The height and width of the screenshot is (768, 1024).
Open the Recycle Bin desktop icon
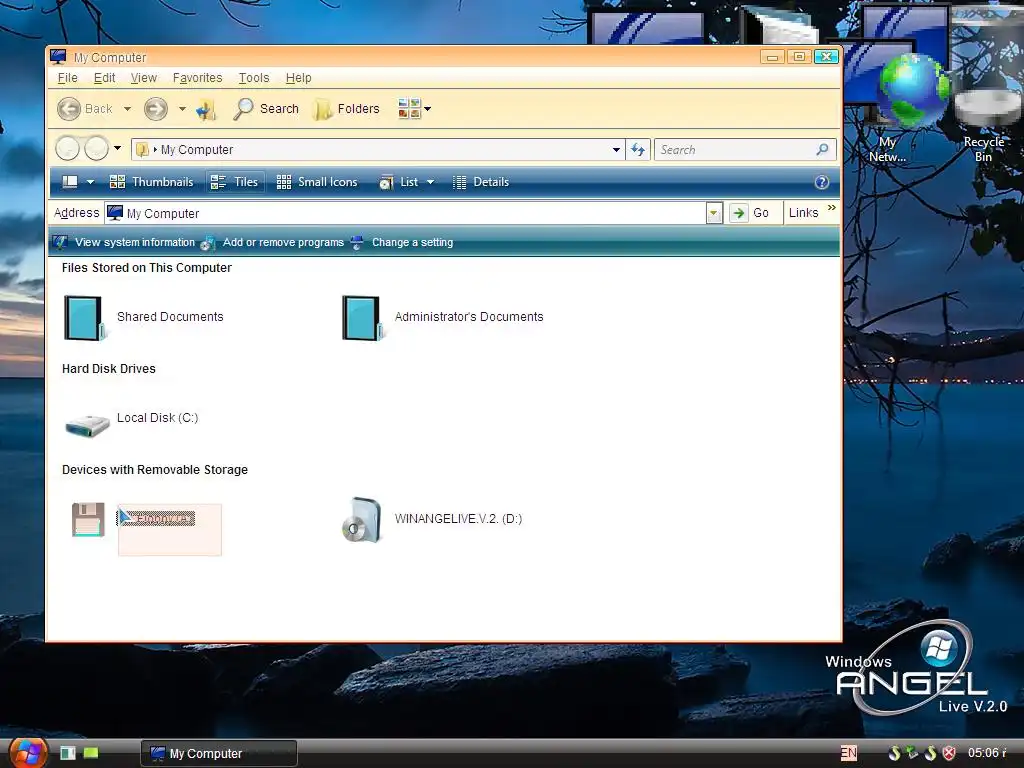985,108
